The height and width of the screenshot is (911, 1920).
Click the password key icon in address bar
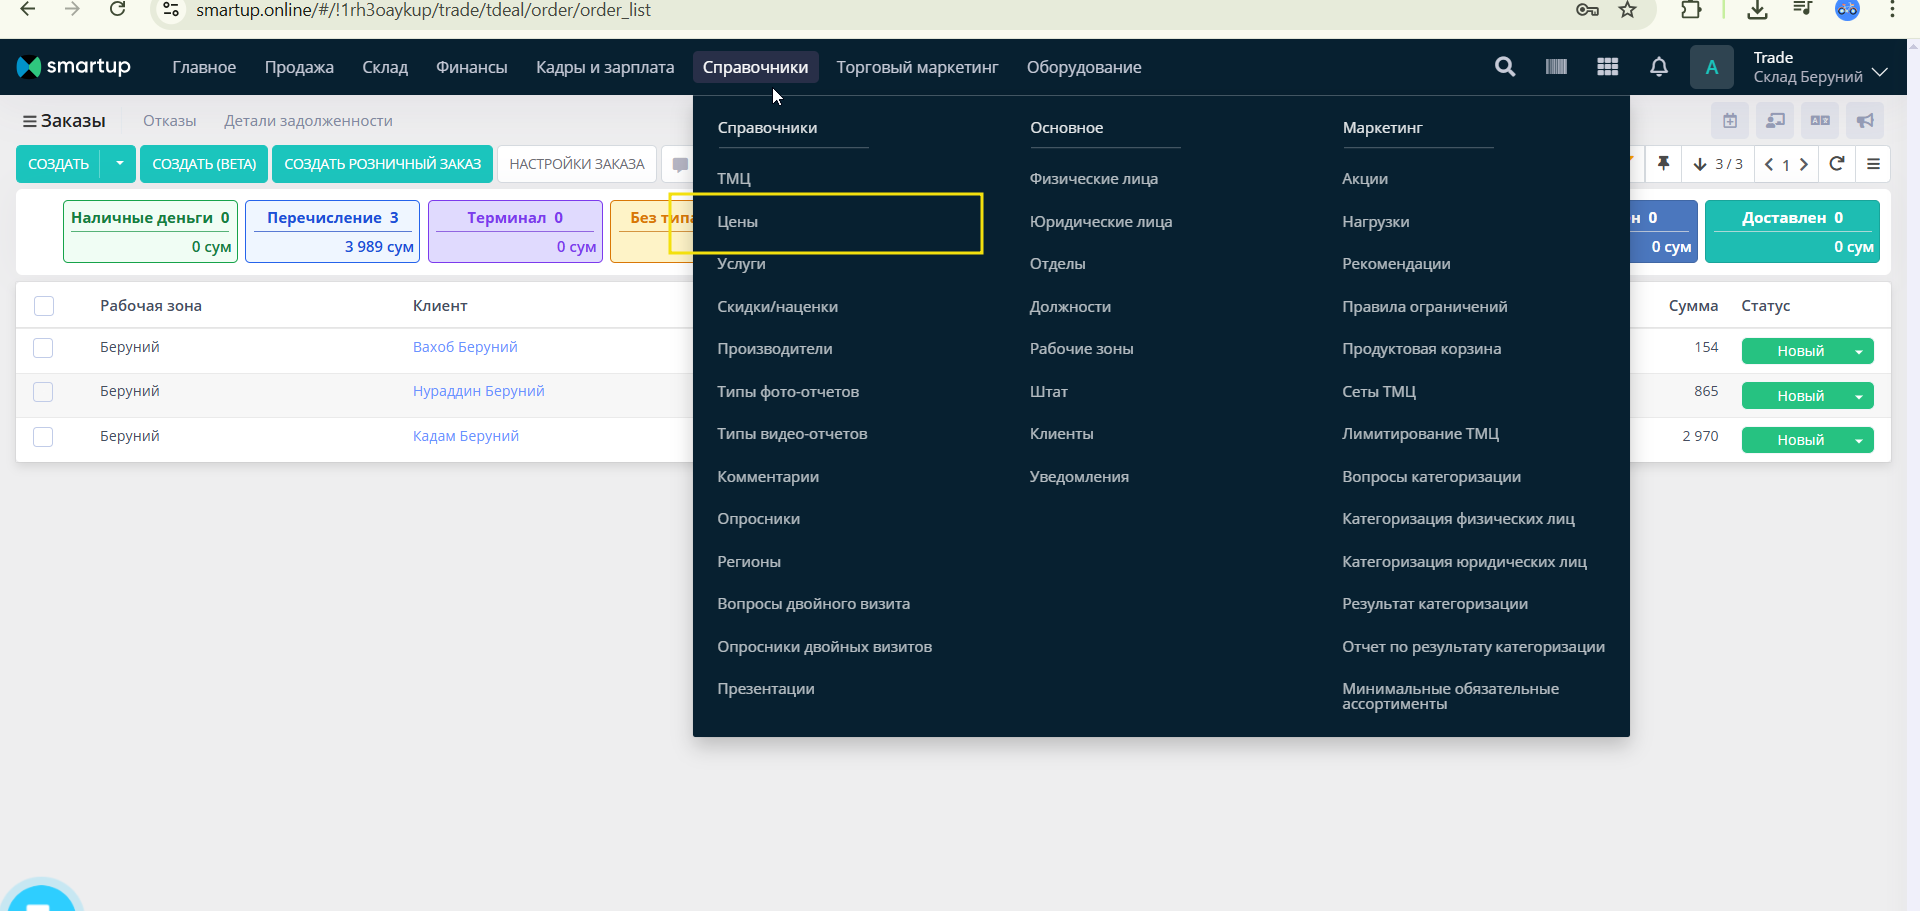click(1587, 10)
